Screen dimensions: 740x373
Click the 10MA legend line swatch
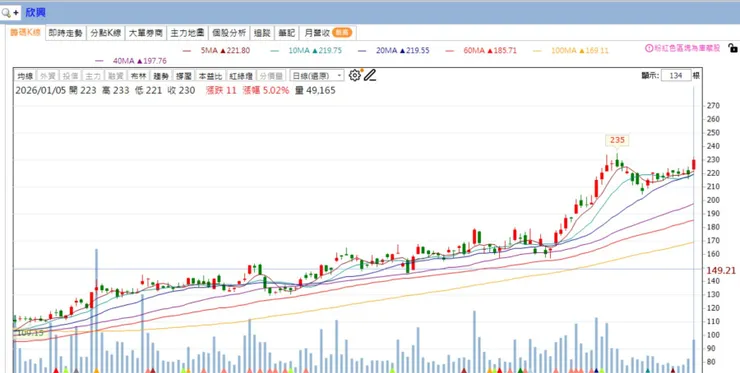pos(275,51)
